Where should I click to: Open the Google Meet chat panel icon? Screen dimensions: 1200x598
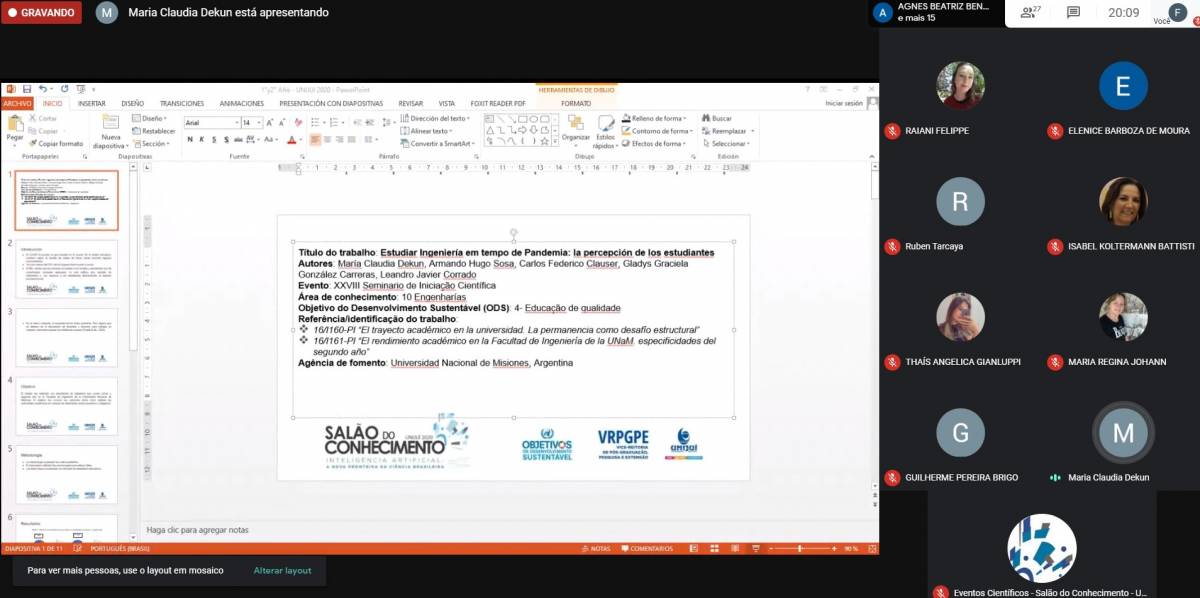coord(1073,12)
